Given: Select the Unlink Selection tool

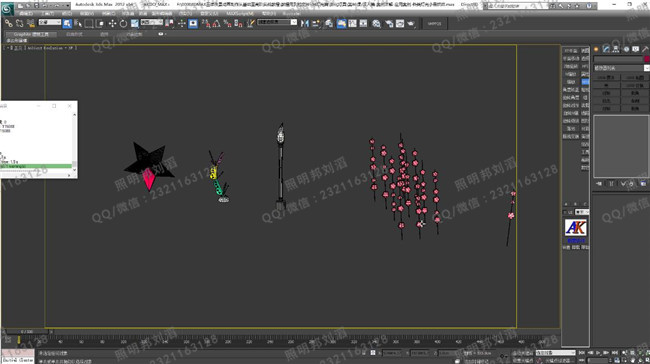Looking at the screenshot, I should pyautogui.click(x=19, y=24).
